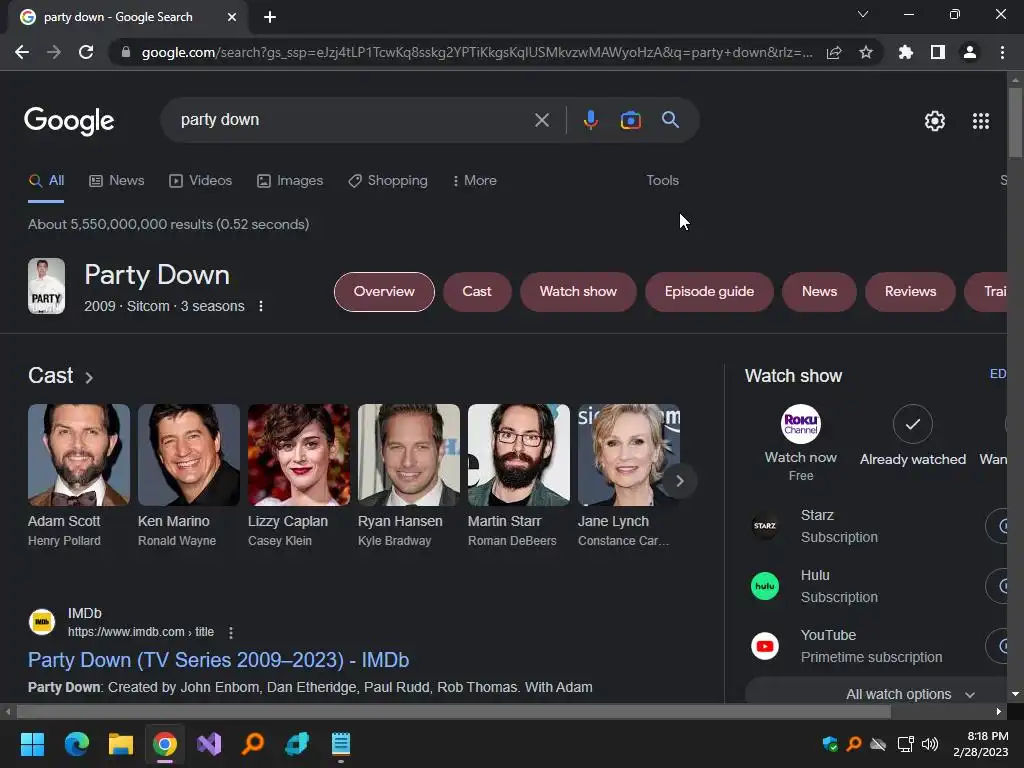This screenshot has width=1024, height=768.
Task: Switch to Shopping results tab
Action: (x=388, y=181)
